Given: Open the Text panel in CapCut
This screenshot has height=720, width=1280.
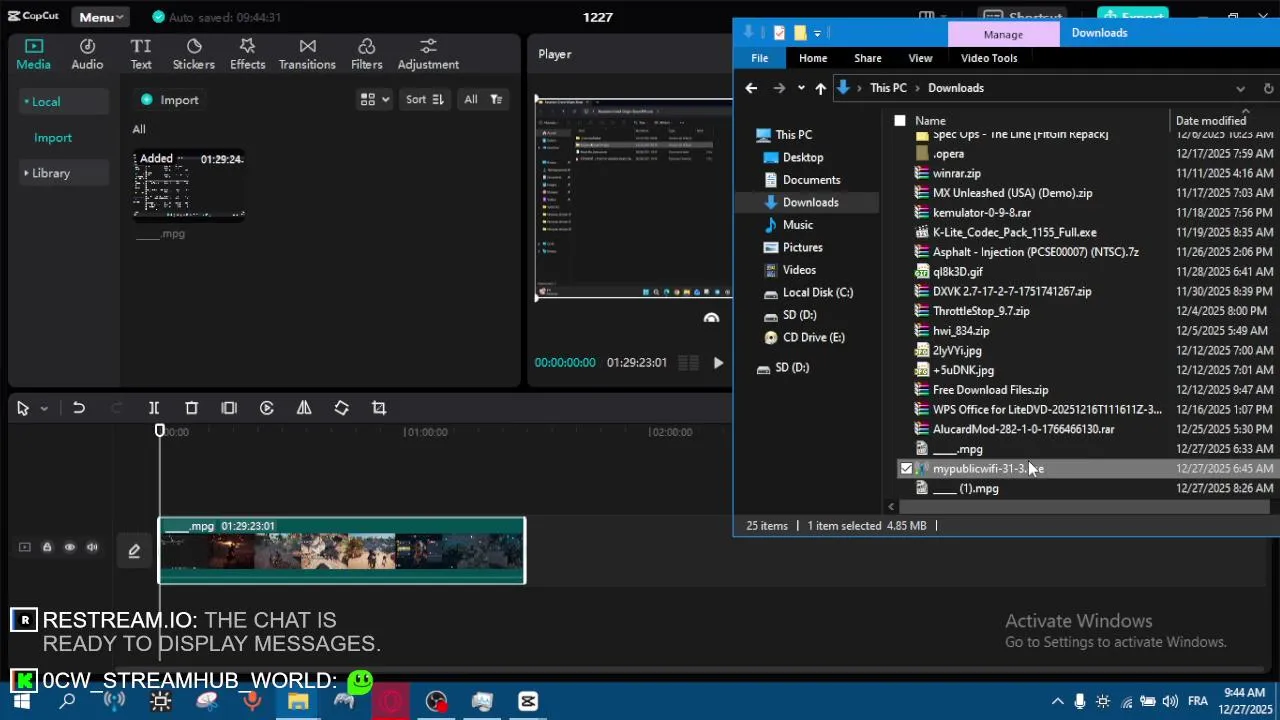Looking at the screenshot, I should coord(141,54).
